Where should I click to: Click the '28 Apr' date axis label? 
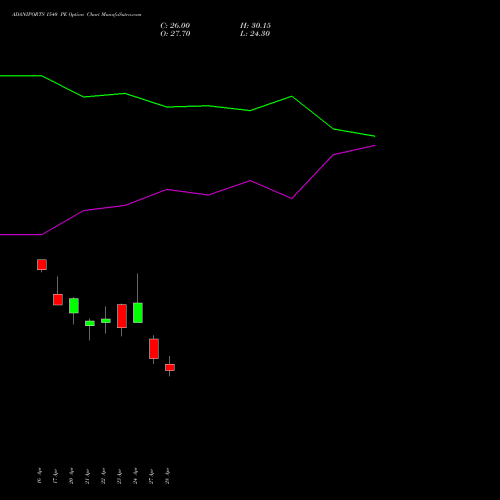click(x=167, y=476)
